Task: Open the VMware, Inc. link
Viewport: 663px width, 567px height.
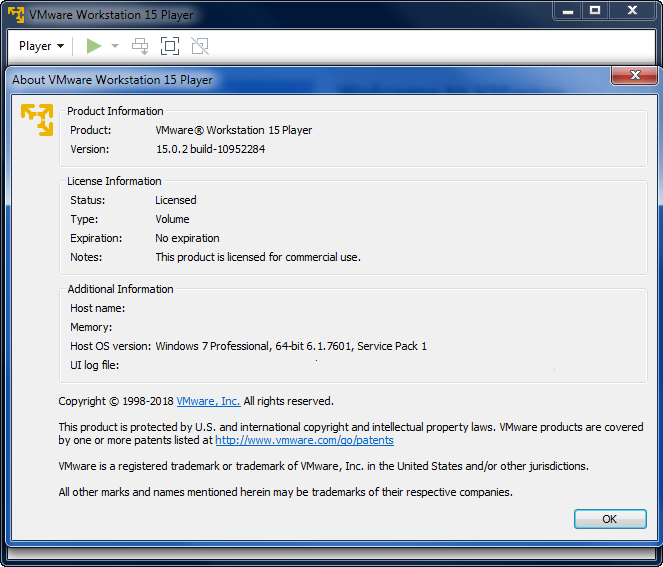Action: click(x=208, y=401)
